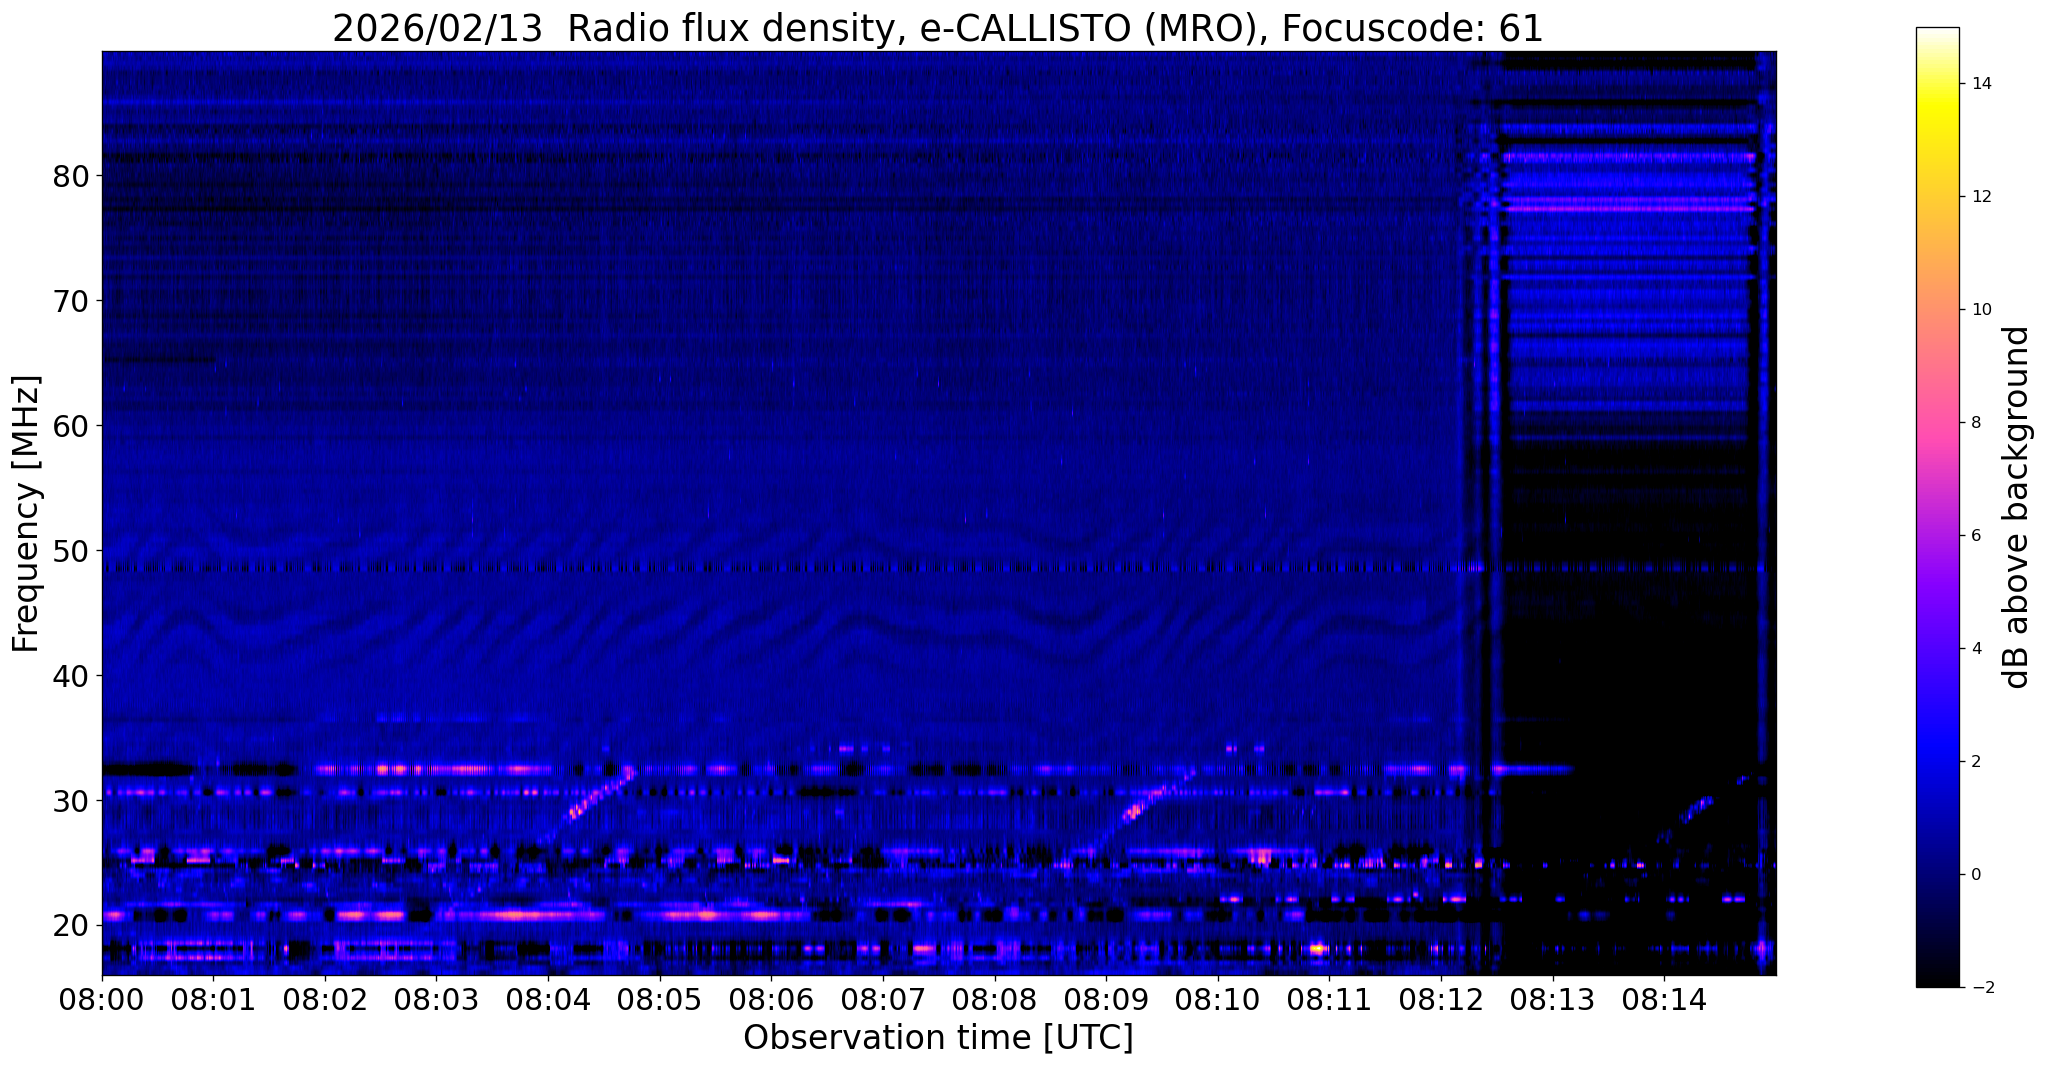Image resolution: width=2047 pixels, height=1067 pixels.
Task: Click the 20 MHz frequency tick label
Action: [70, 926]
